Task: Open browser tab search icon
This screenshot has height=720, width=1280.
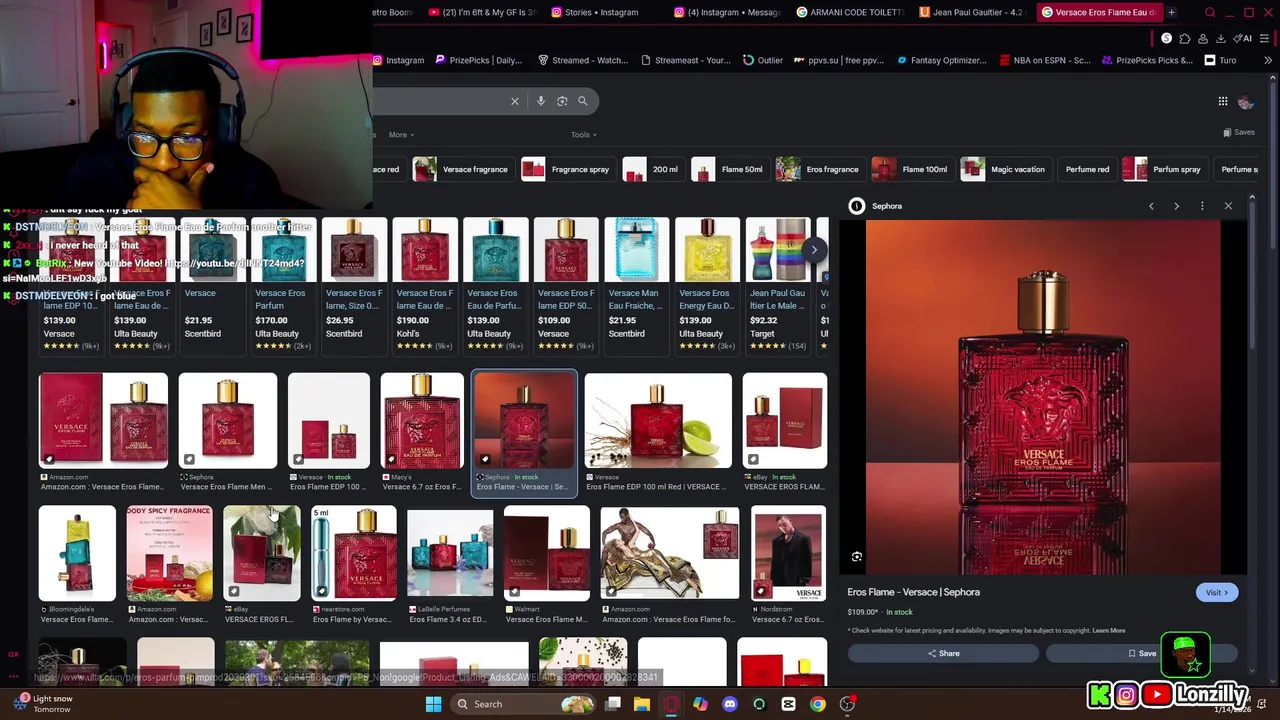Action: click(1210, 12)
